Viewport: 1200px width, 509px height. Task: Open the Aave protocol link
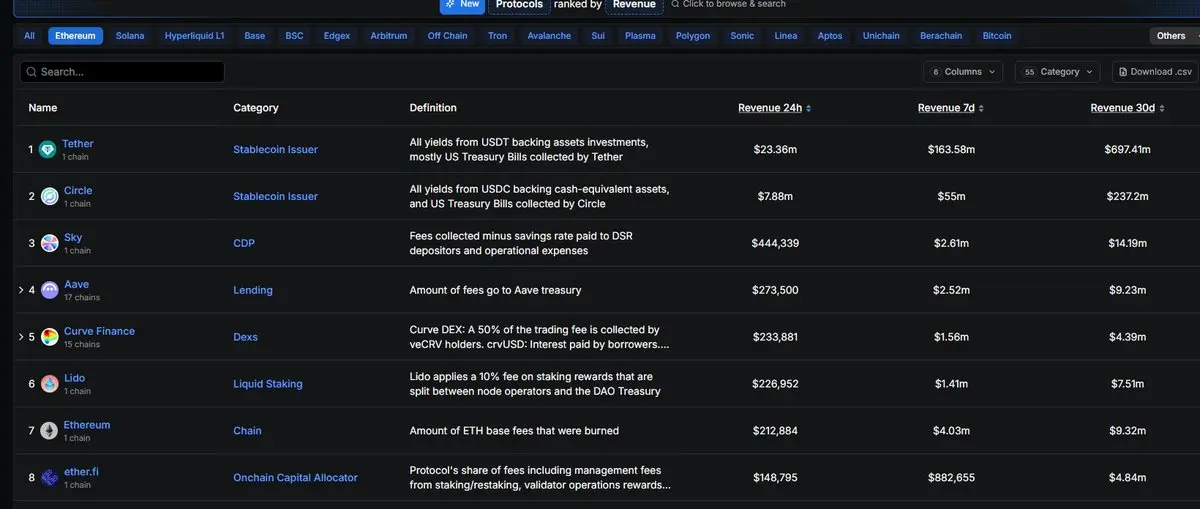tap(76, 285)
